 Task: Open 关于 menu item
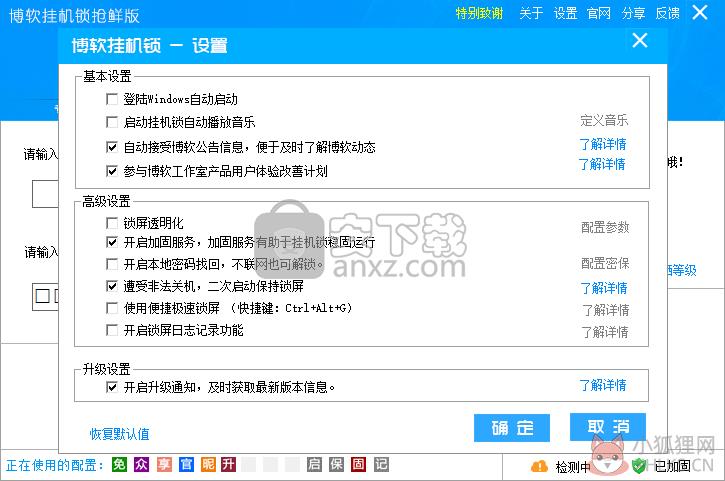[x=531, y=13]
